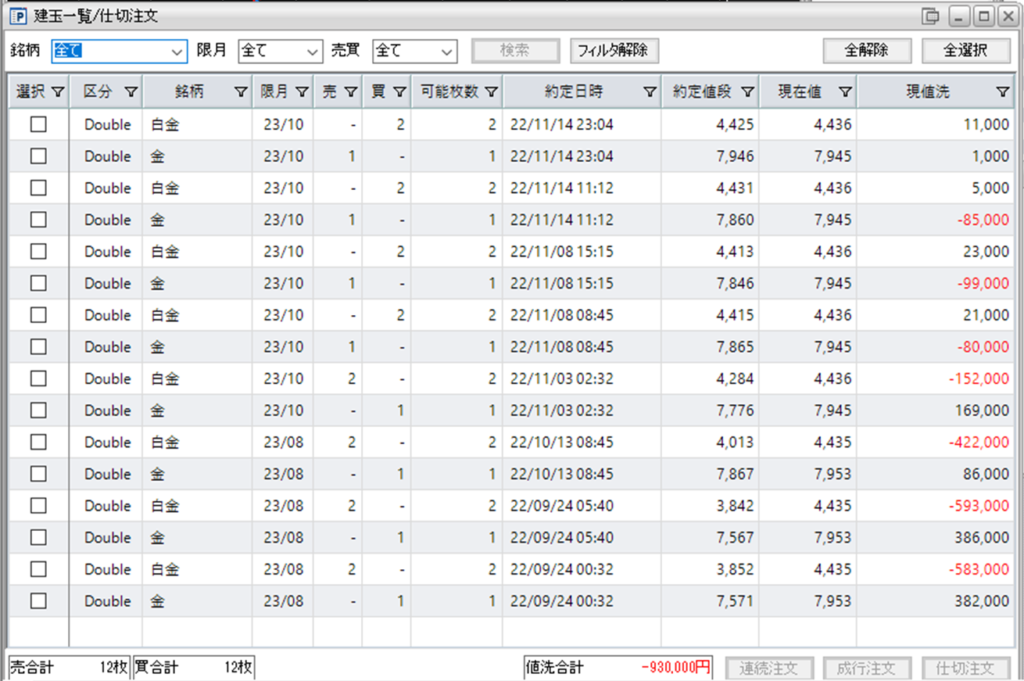
Task: Click the 値洗合計 total -930,000円
Action: pyautogui.click(x=618, y=667)
